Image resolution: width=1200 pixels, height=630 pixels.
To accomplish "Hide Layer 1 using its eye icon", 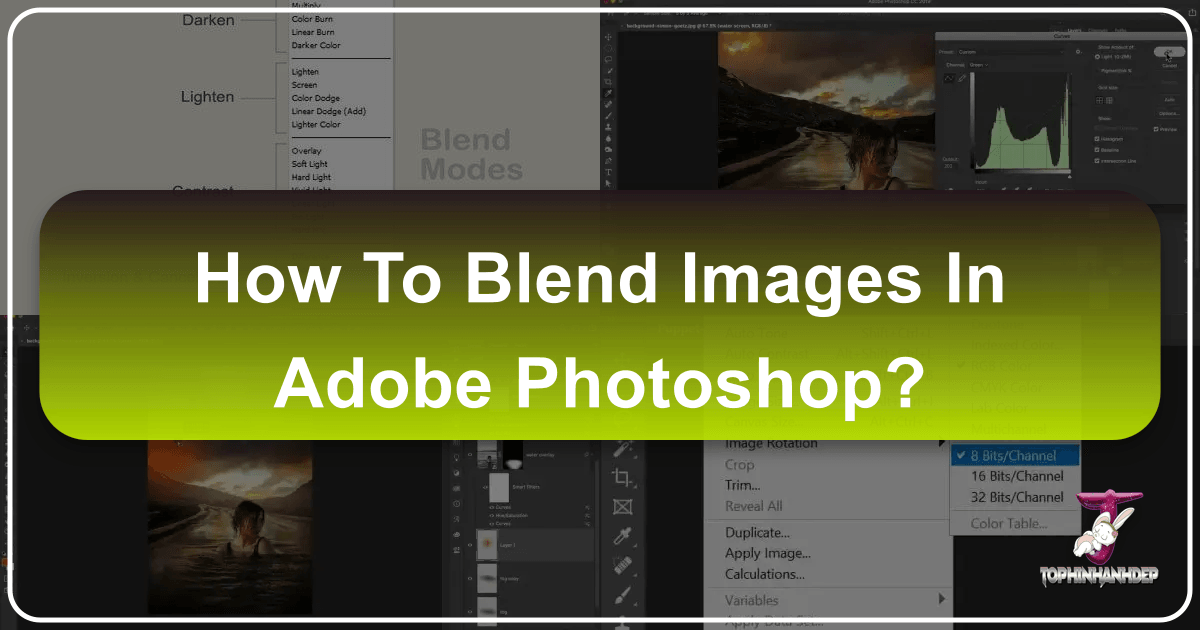I will [470, 543].
